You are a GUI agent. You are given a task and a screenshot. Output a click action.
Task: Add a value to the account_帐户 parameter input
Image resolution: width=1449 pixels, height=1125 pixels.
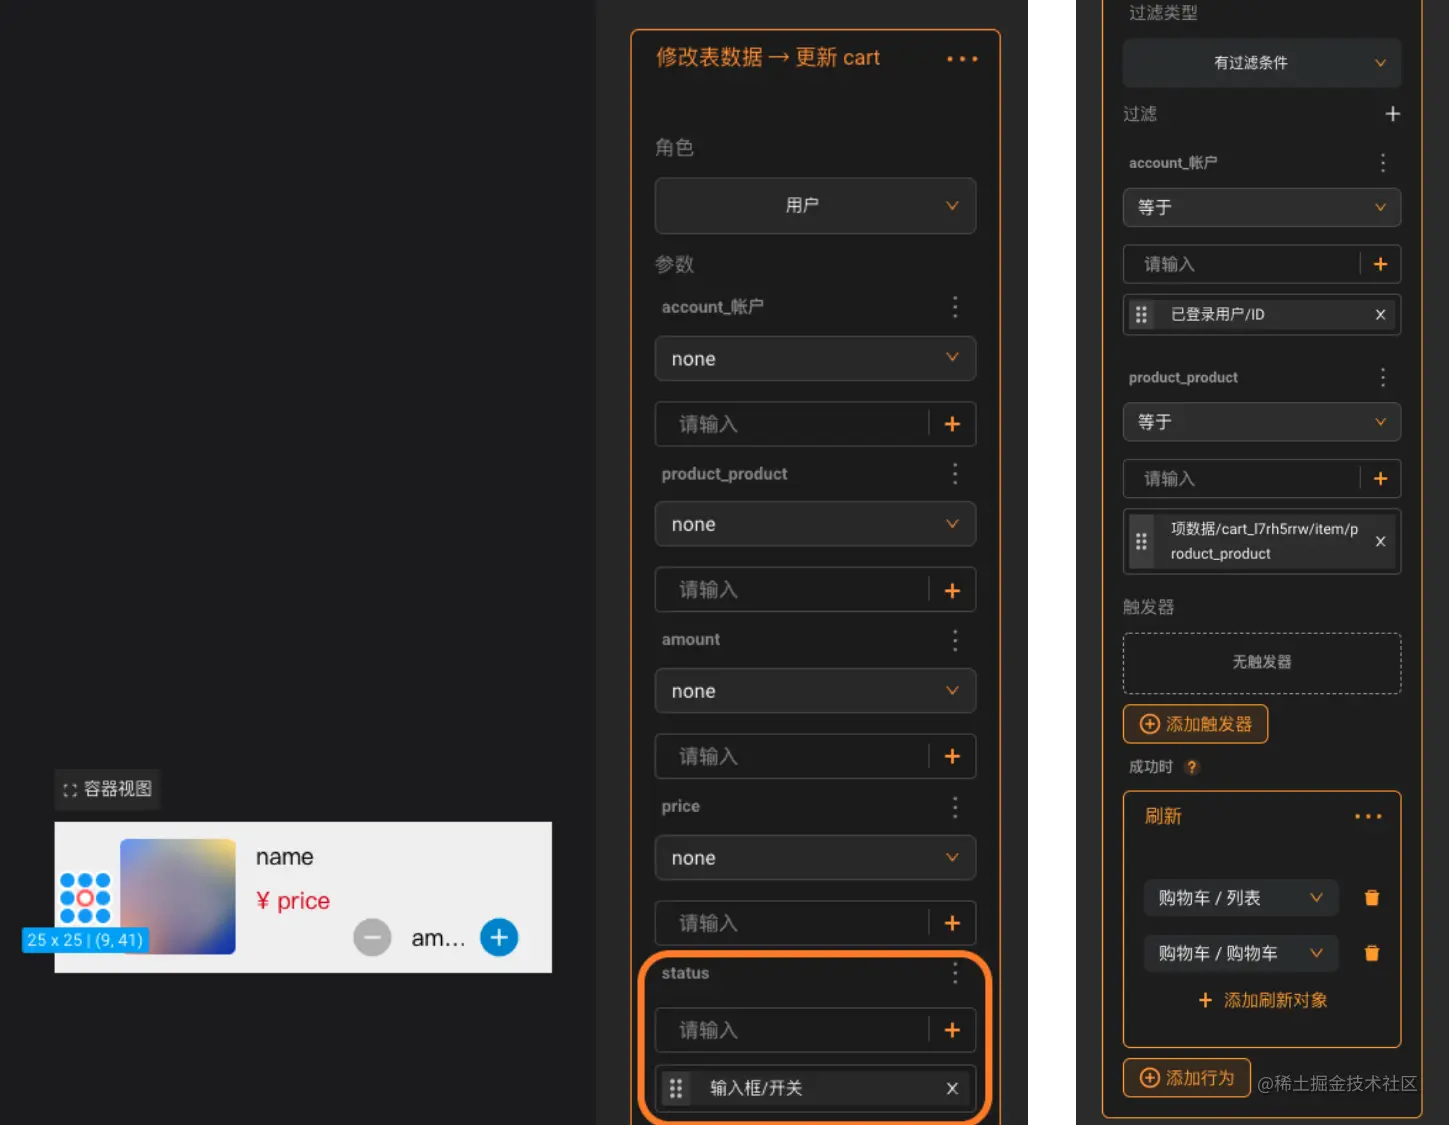(952, 424)
